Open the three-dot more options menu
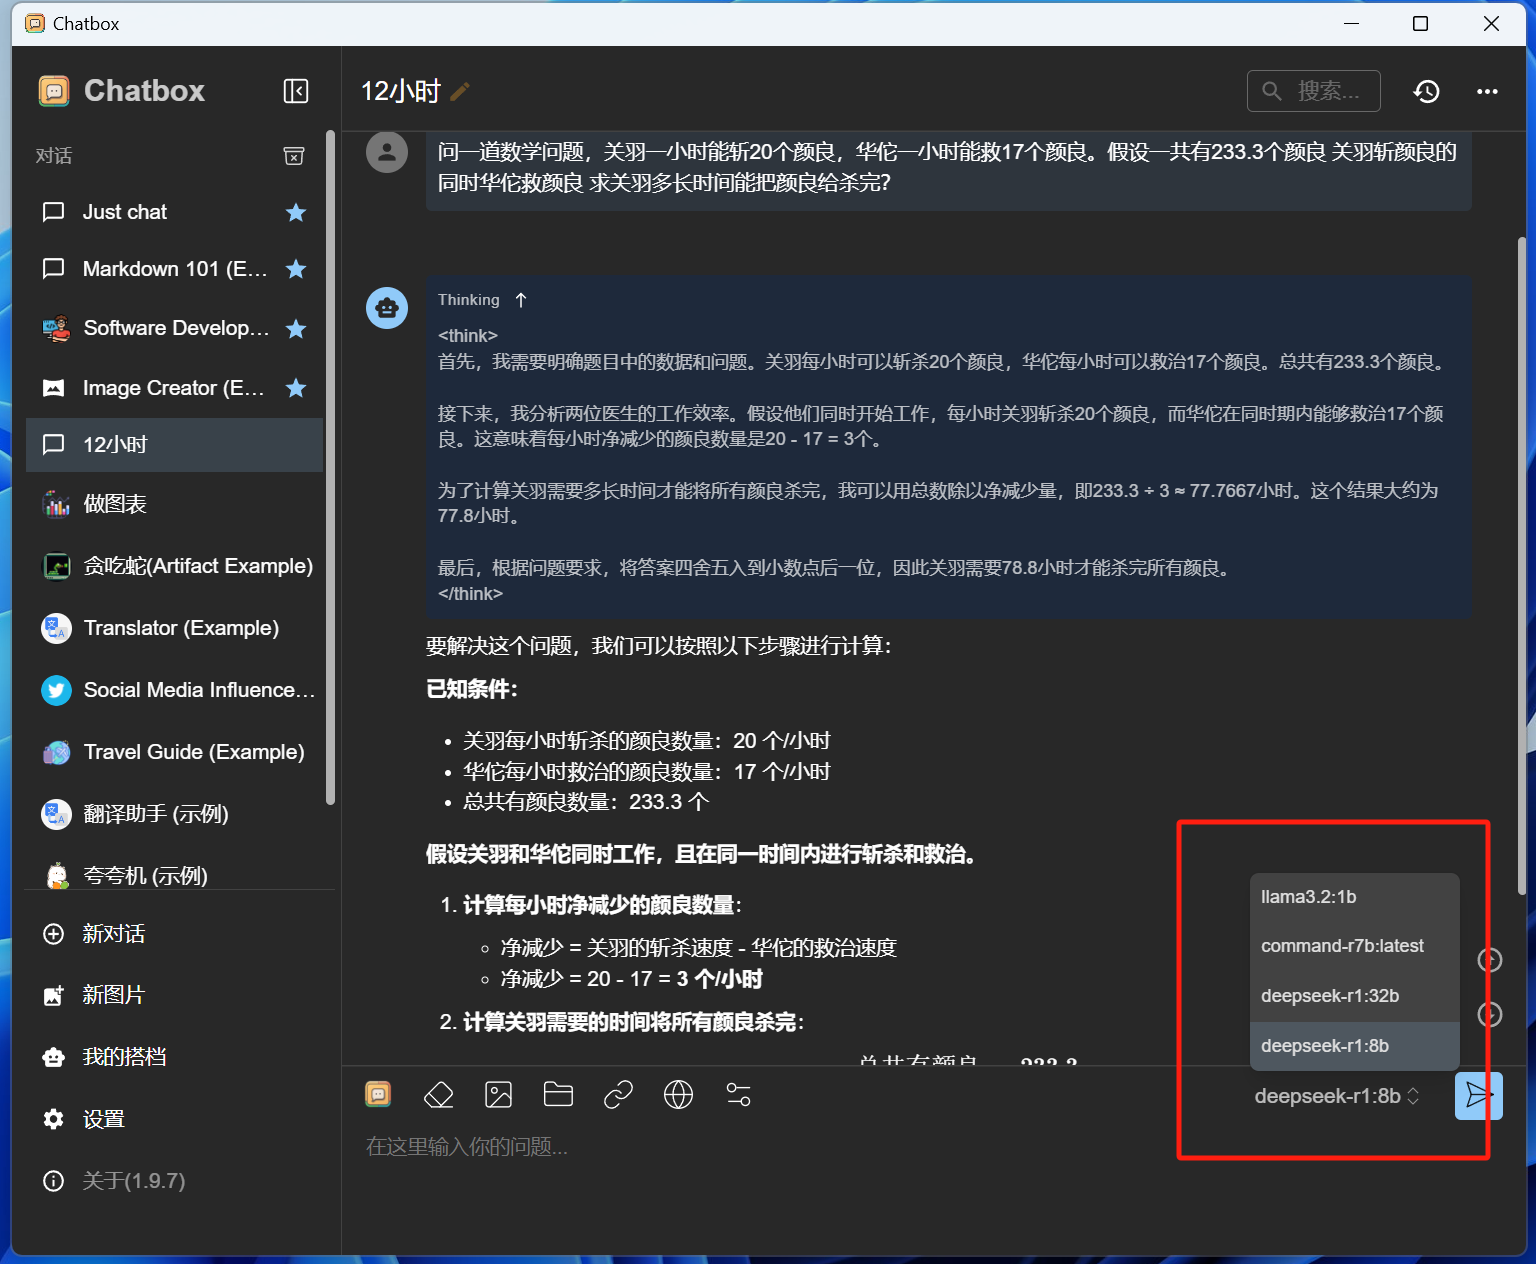The width and height of the screenshot is (1536, 1264). coord(1487,91)
